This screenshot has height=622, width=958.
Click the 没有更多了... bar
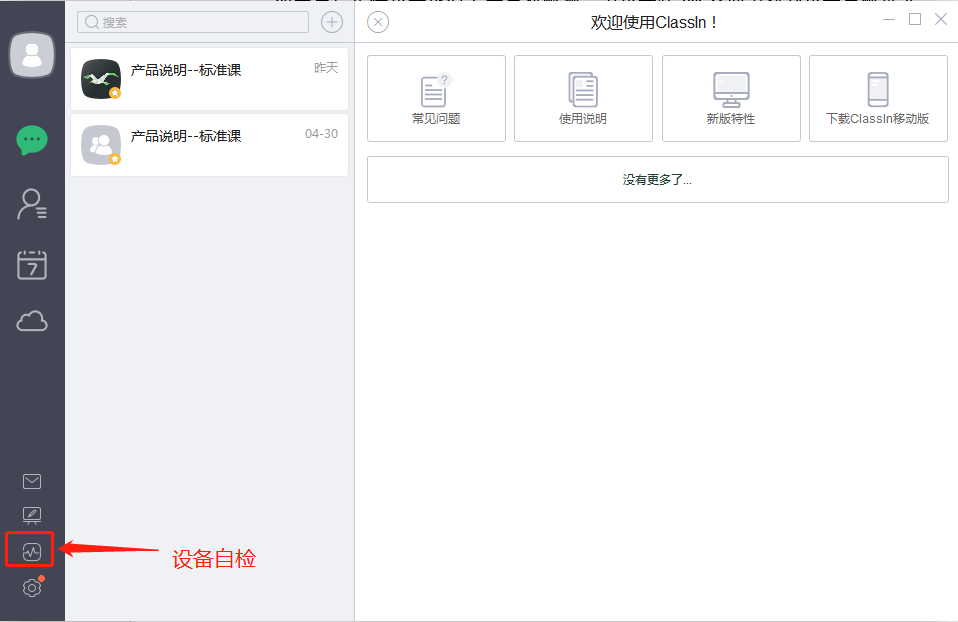coord(657,180)
